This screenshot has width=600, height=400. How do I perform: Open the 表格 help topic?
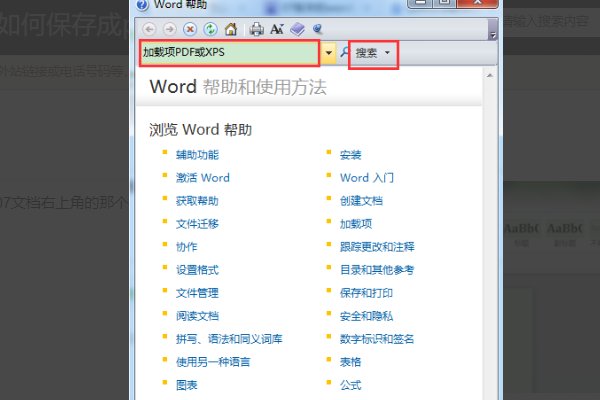(350, 362)
